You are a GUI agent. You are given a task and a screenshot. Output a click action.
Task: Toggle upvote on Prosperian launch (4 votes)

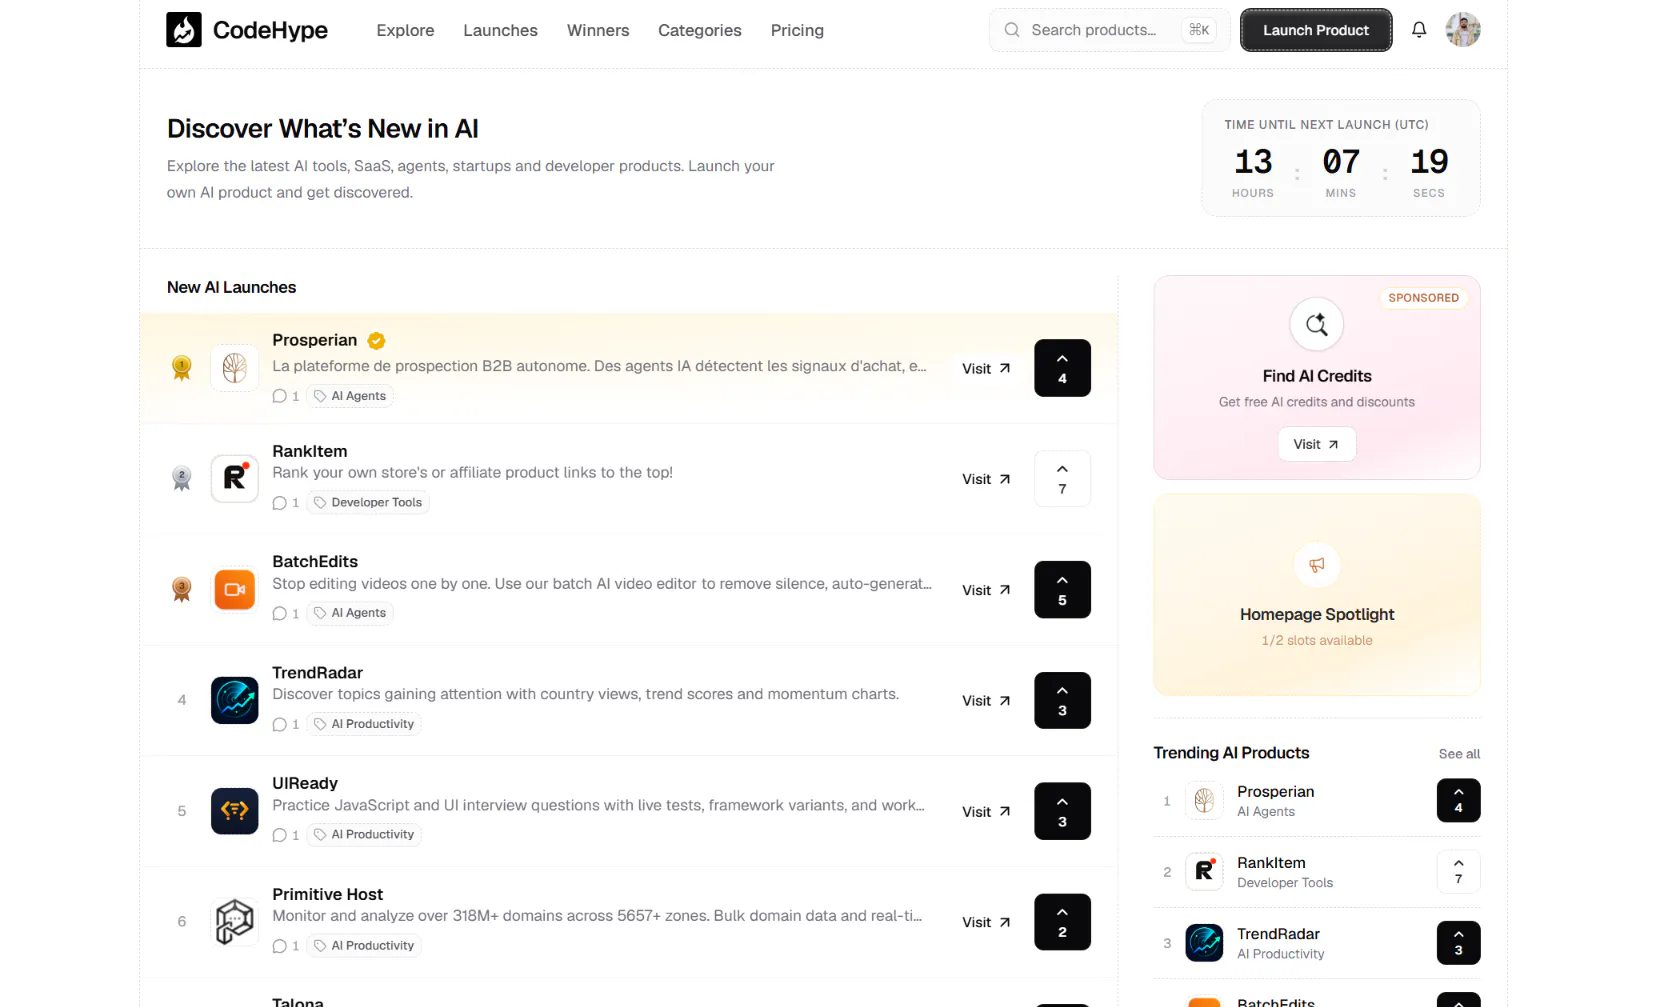(x=1062, y=368)
